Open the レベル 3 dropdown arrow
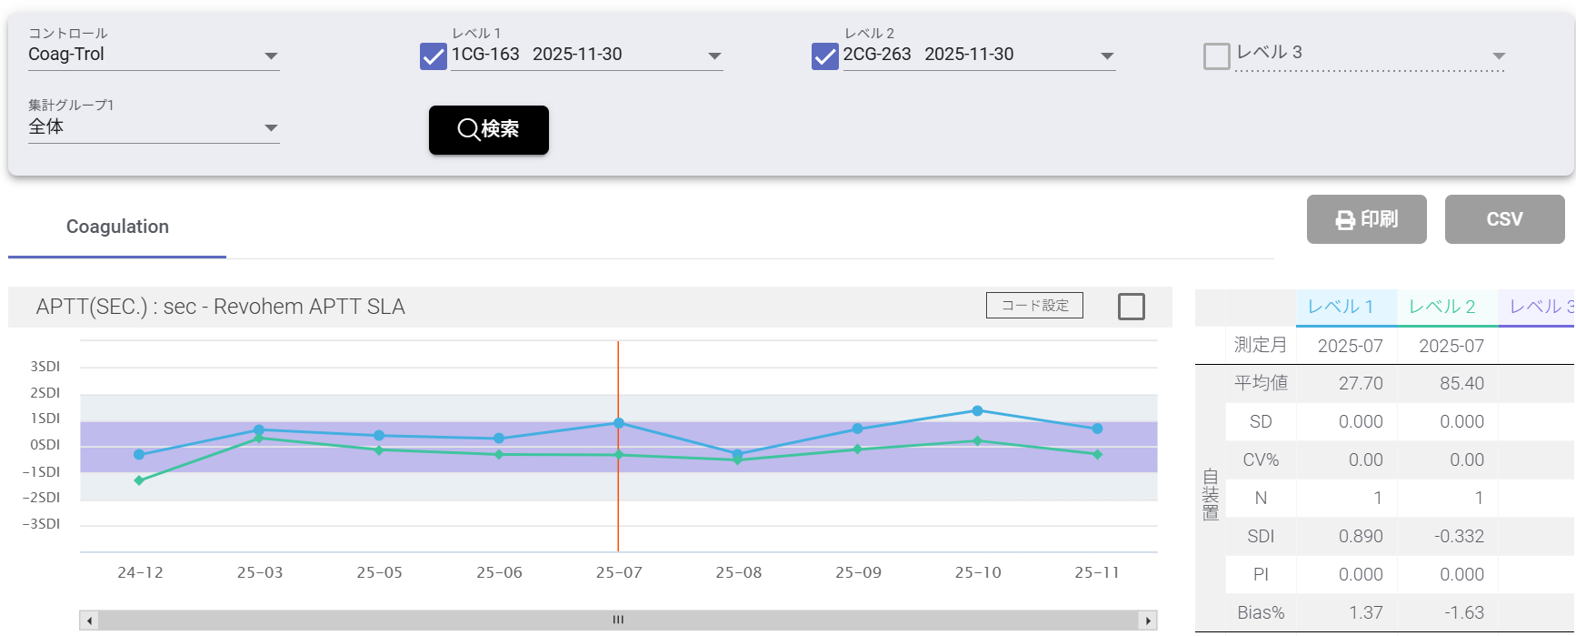 1498,56
